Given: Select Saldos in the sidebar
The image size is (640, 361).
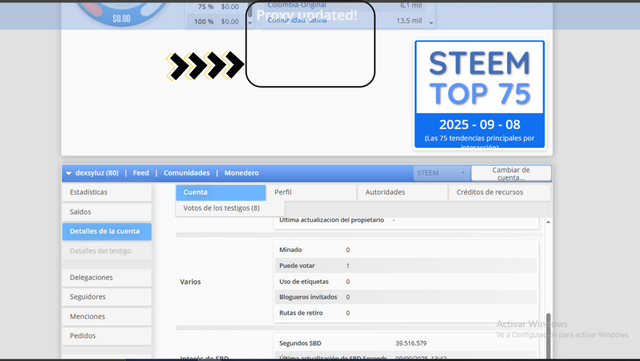Looking at the screenshot, I should coord(107,212).
